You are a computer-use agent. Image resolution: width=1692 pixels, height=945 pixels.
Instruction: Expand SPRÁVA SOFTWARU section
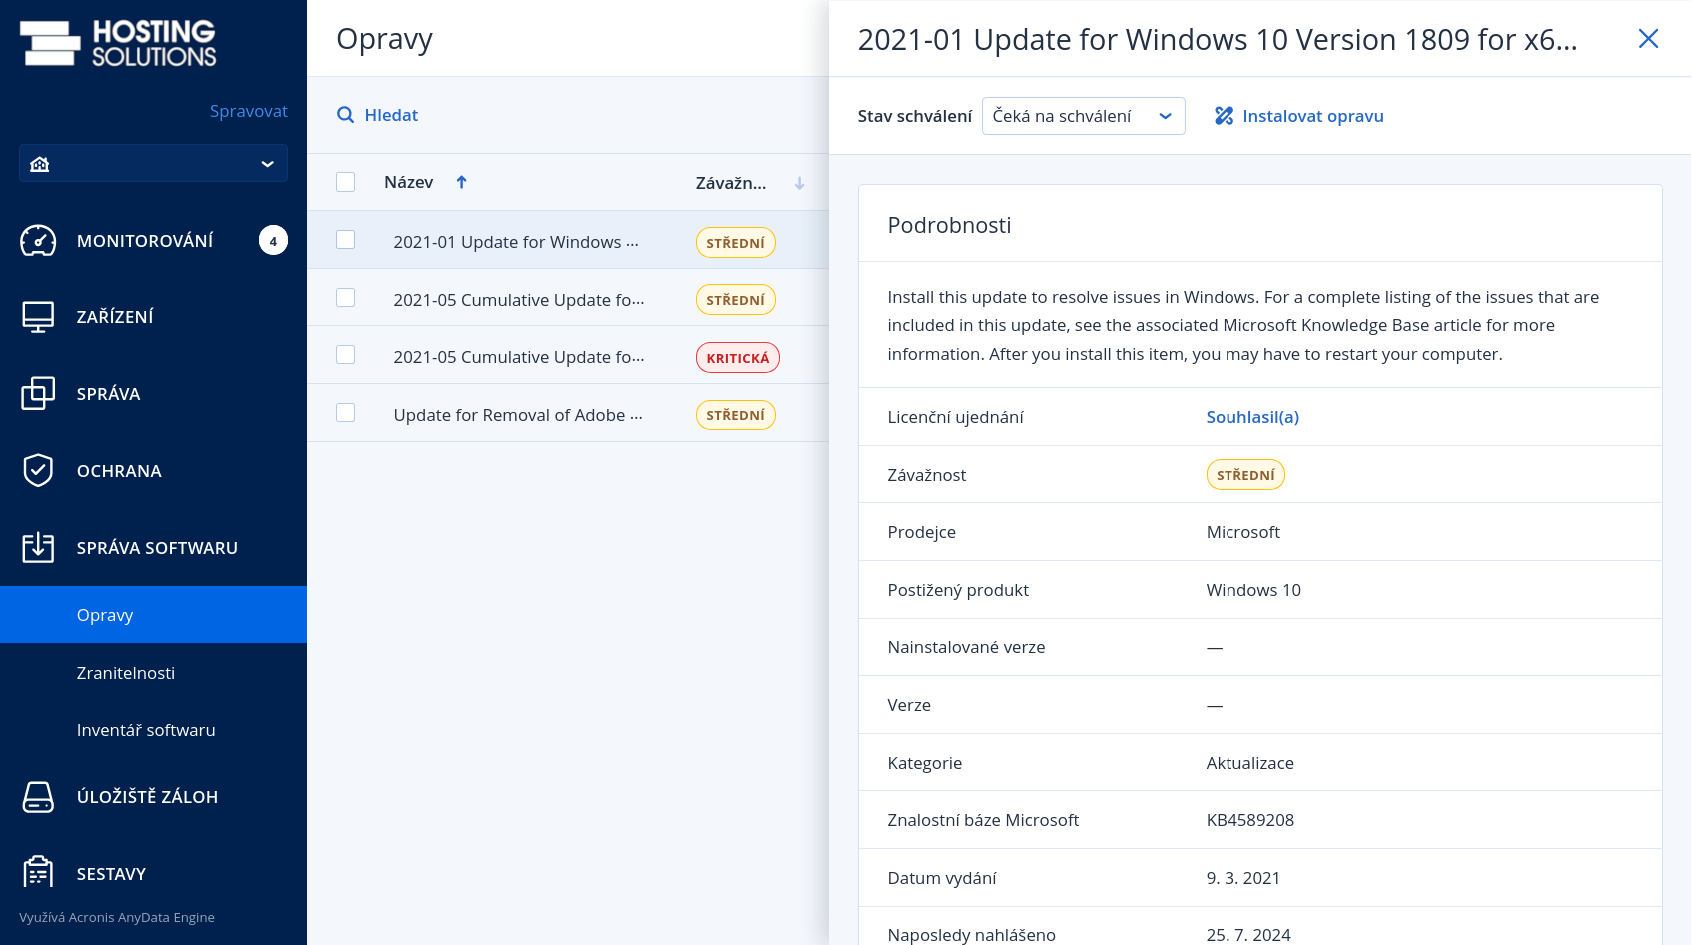[153, 548]
